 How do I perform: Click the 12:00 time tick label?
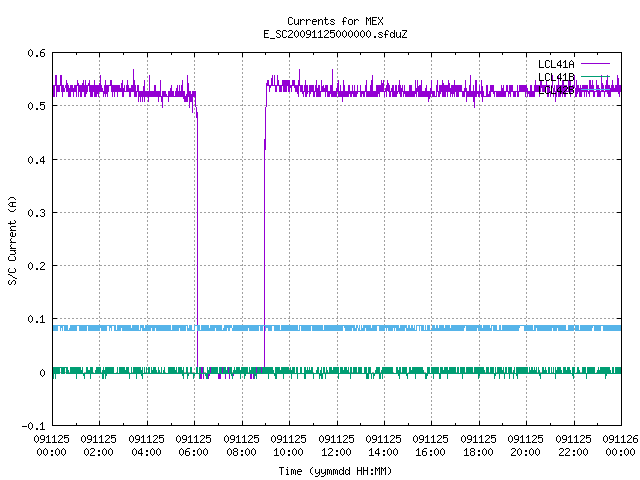tap(336, 452)
